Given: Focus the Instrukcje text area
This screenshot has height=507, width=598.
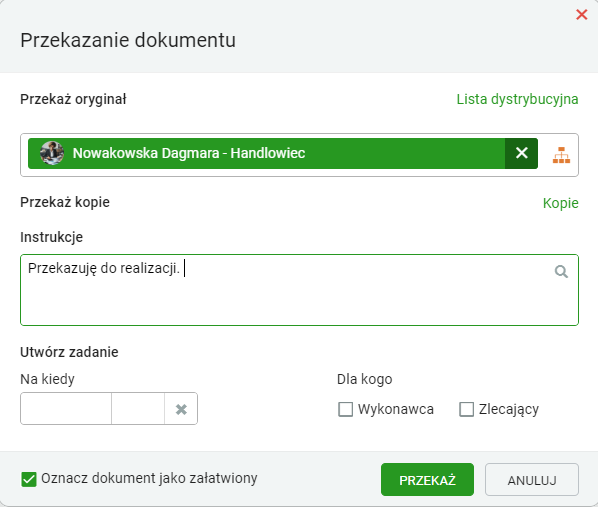Looking at the screenshot, I should (x=299, y=290).
